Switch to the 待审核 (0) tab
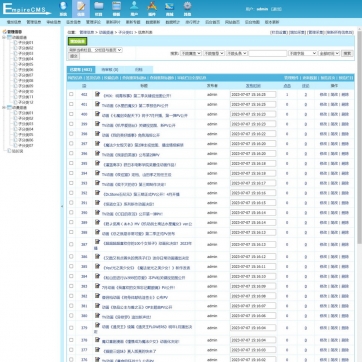The height and width of the screenshot is (362, 362). click(x=110, y=70)
